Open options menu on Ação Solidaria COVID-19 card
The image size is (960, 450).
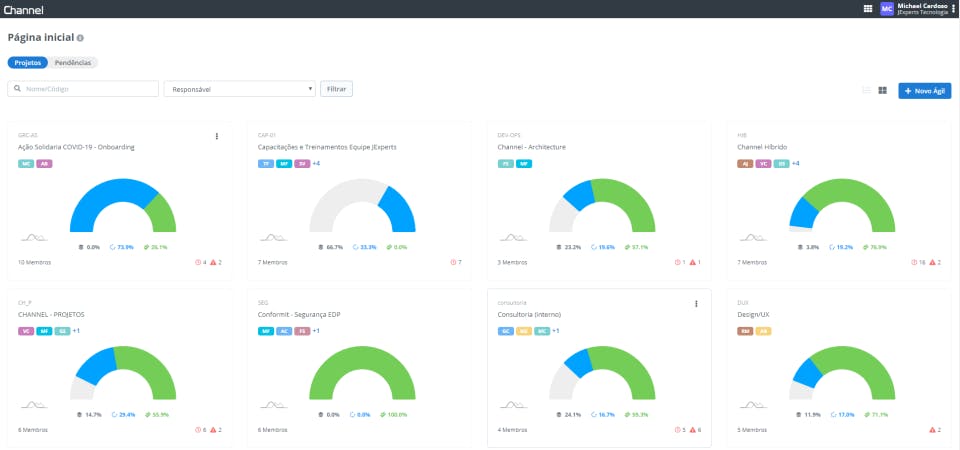pyautogui.click(x=217, y=136)
